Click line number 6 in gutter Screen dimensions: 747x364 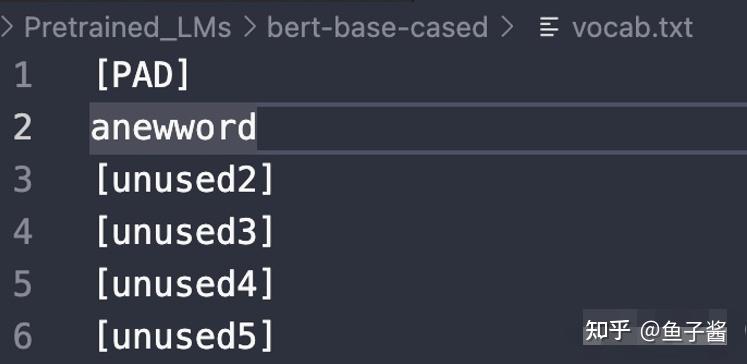[23, 336]
